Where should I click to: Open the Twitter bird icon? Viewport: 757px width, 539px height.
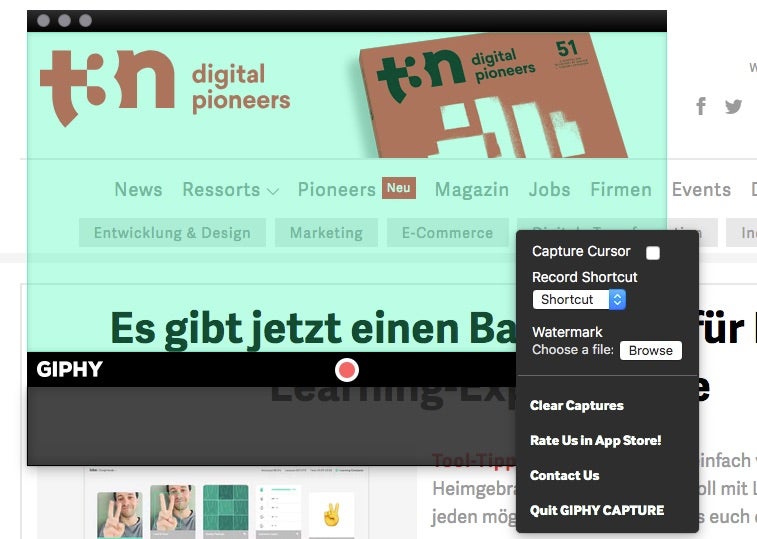pyautogui.click(x=733, y=106)
